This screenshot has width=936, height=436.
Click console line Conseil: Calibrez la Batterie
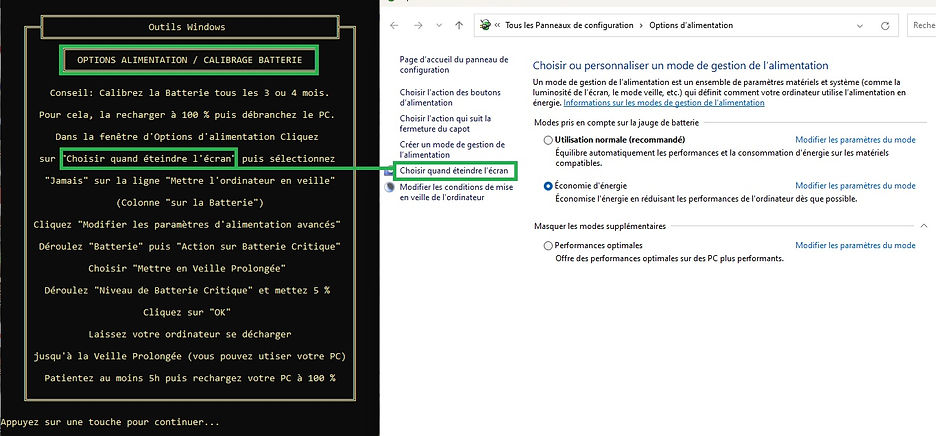click(189, 93)
